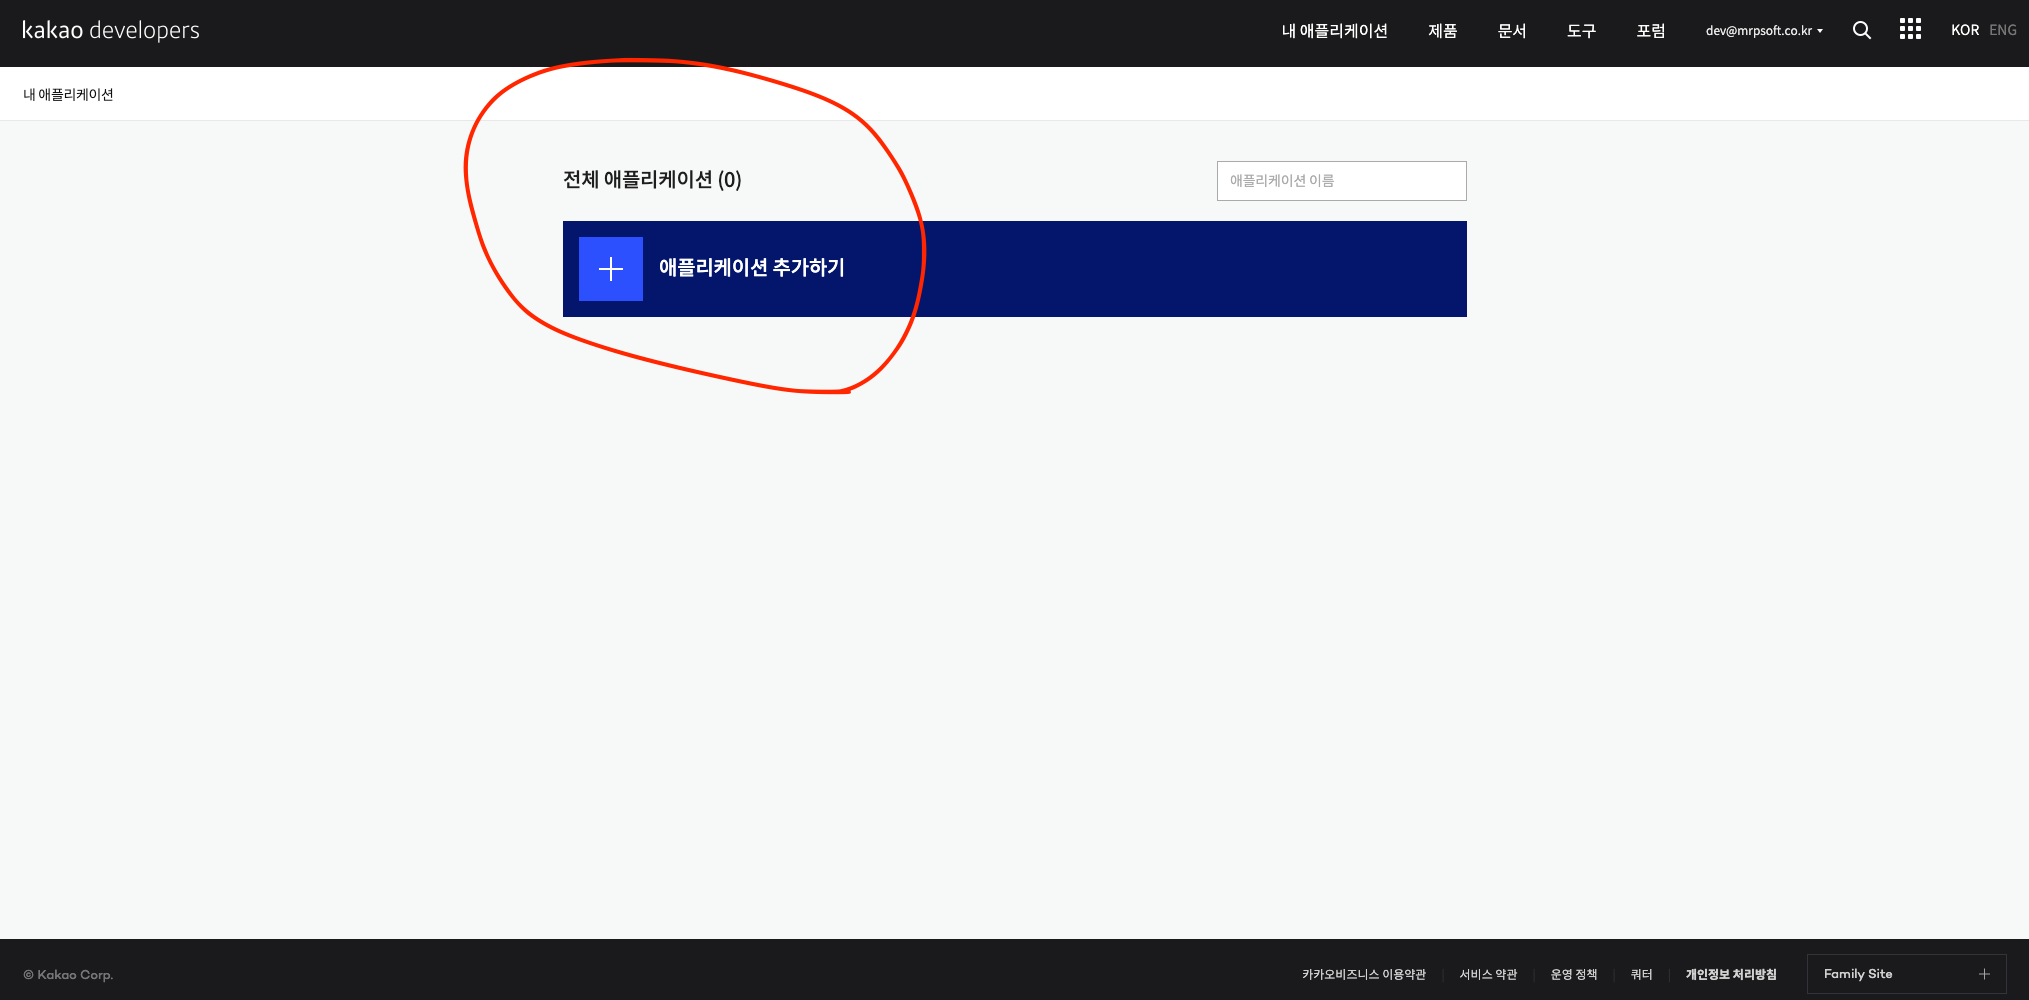
Task: Open the search magnifier icon
Action: pos(1861,30)
